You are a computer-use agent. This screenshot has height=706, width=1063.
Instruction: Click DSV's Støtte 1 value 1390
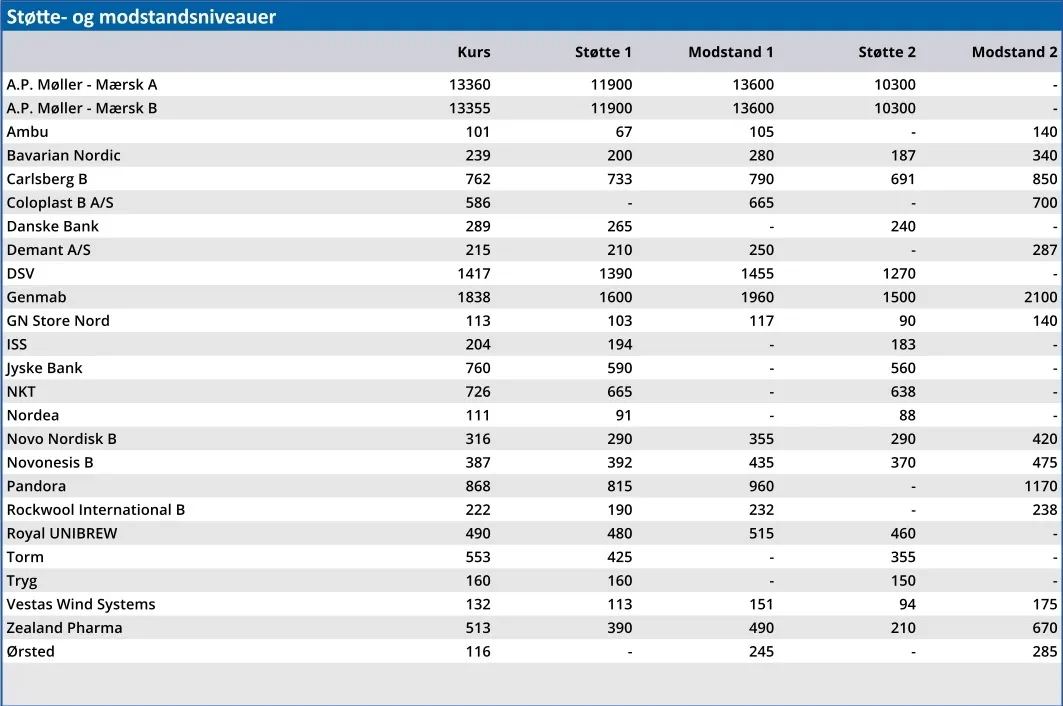pos(611,273)
